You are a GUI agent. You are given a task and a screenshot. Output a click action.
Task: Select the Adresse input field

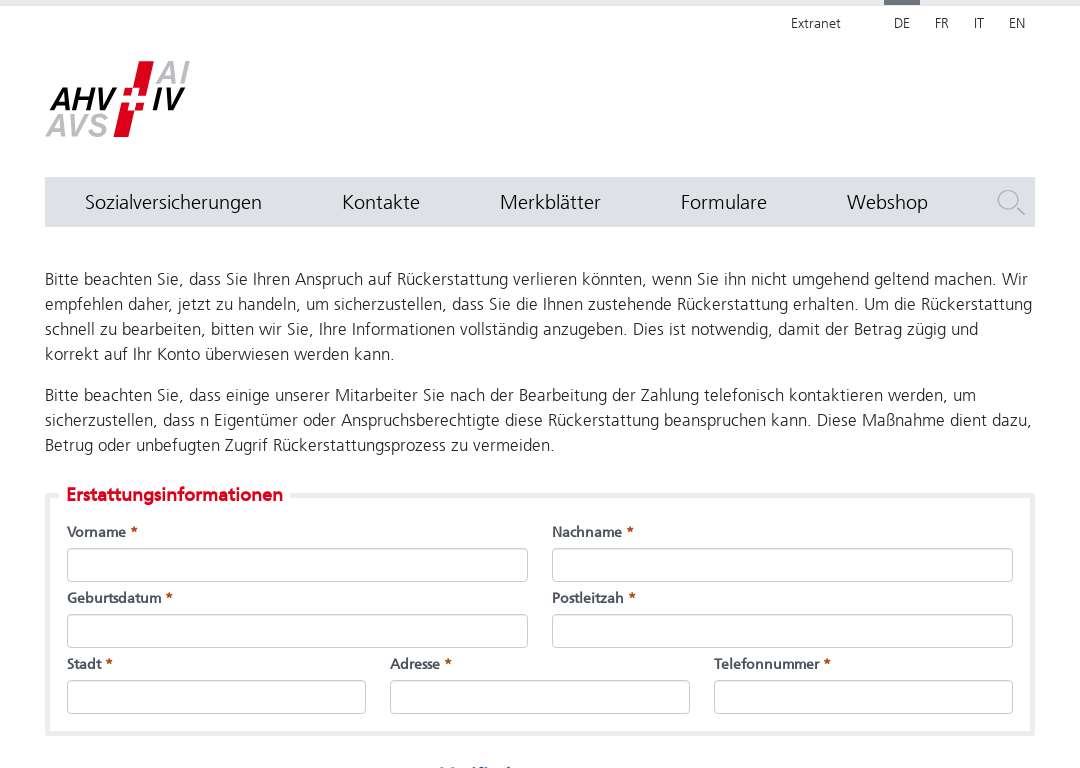540,697
